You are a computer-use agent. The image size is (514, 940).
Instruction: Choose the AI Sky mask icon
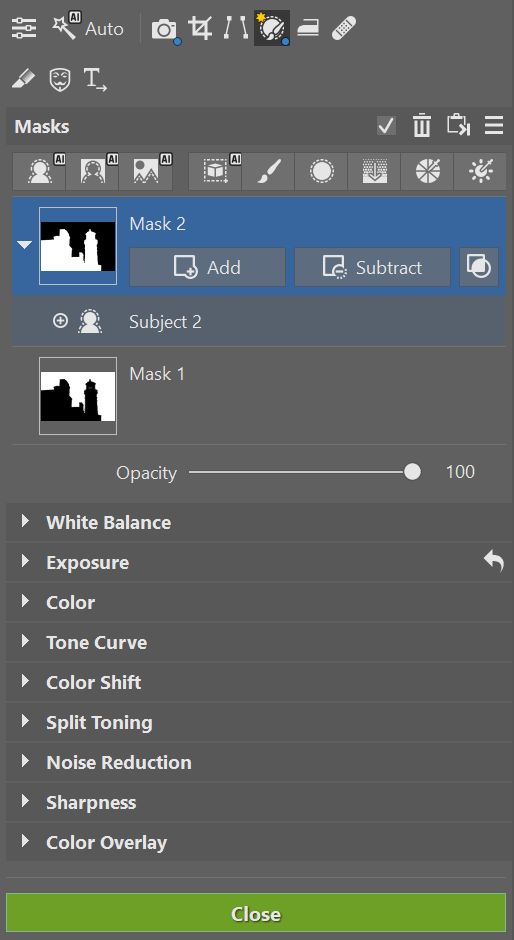146,172
